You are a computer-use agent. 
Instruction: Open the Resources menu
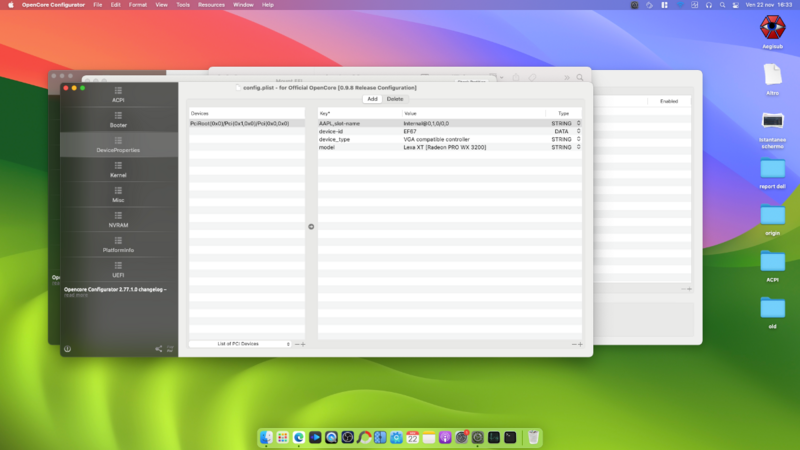point(211,5)
